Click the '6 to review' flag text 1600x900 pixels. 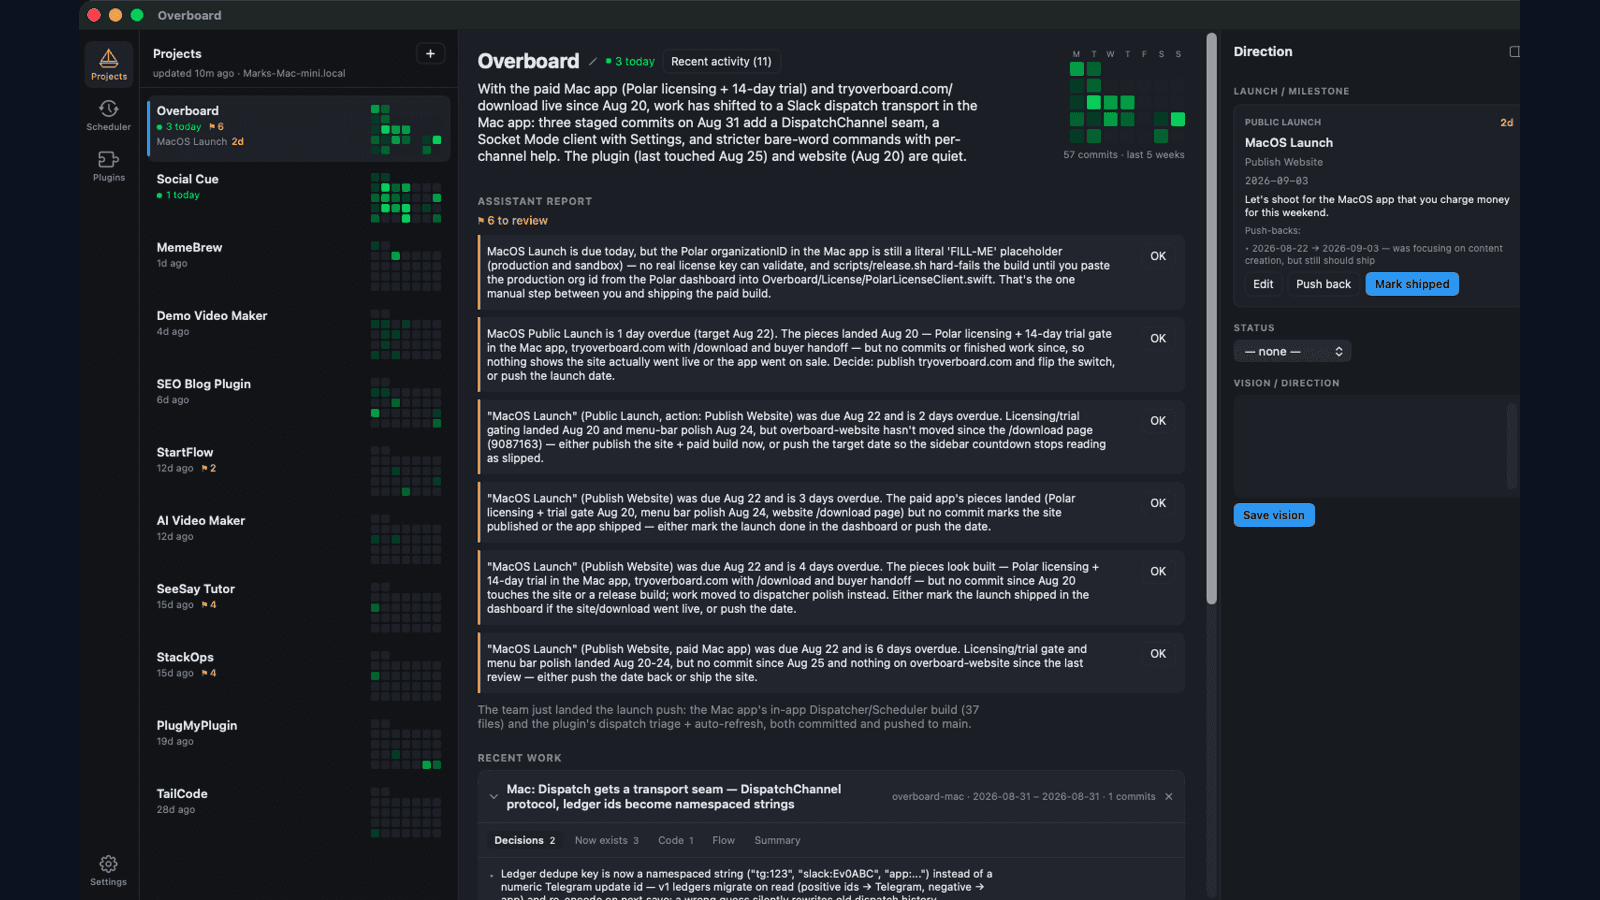pyautogui.click(x=513, y=221)
